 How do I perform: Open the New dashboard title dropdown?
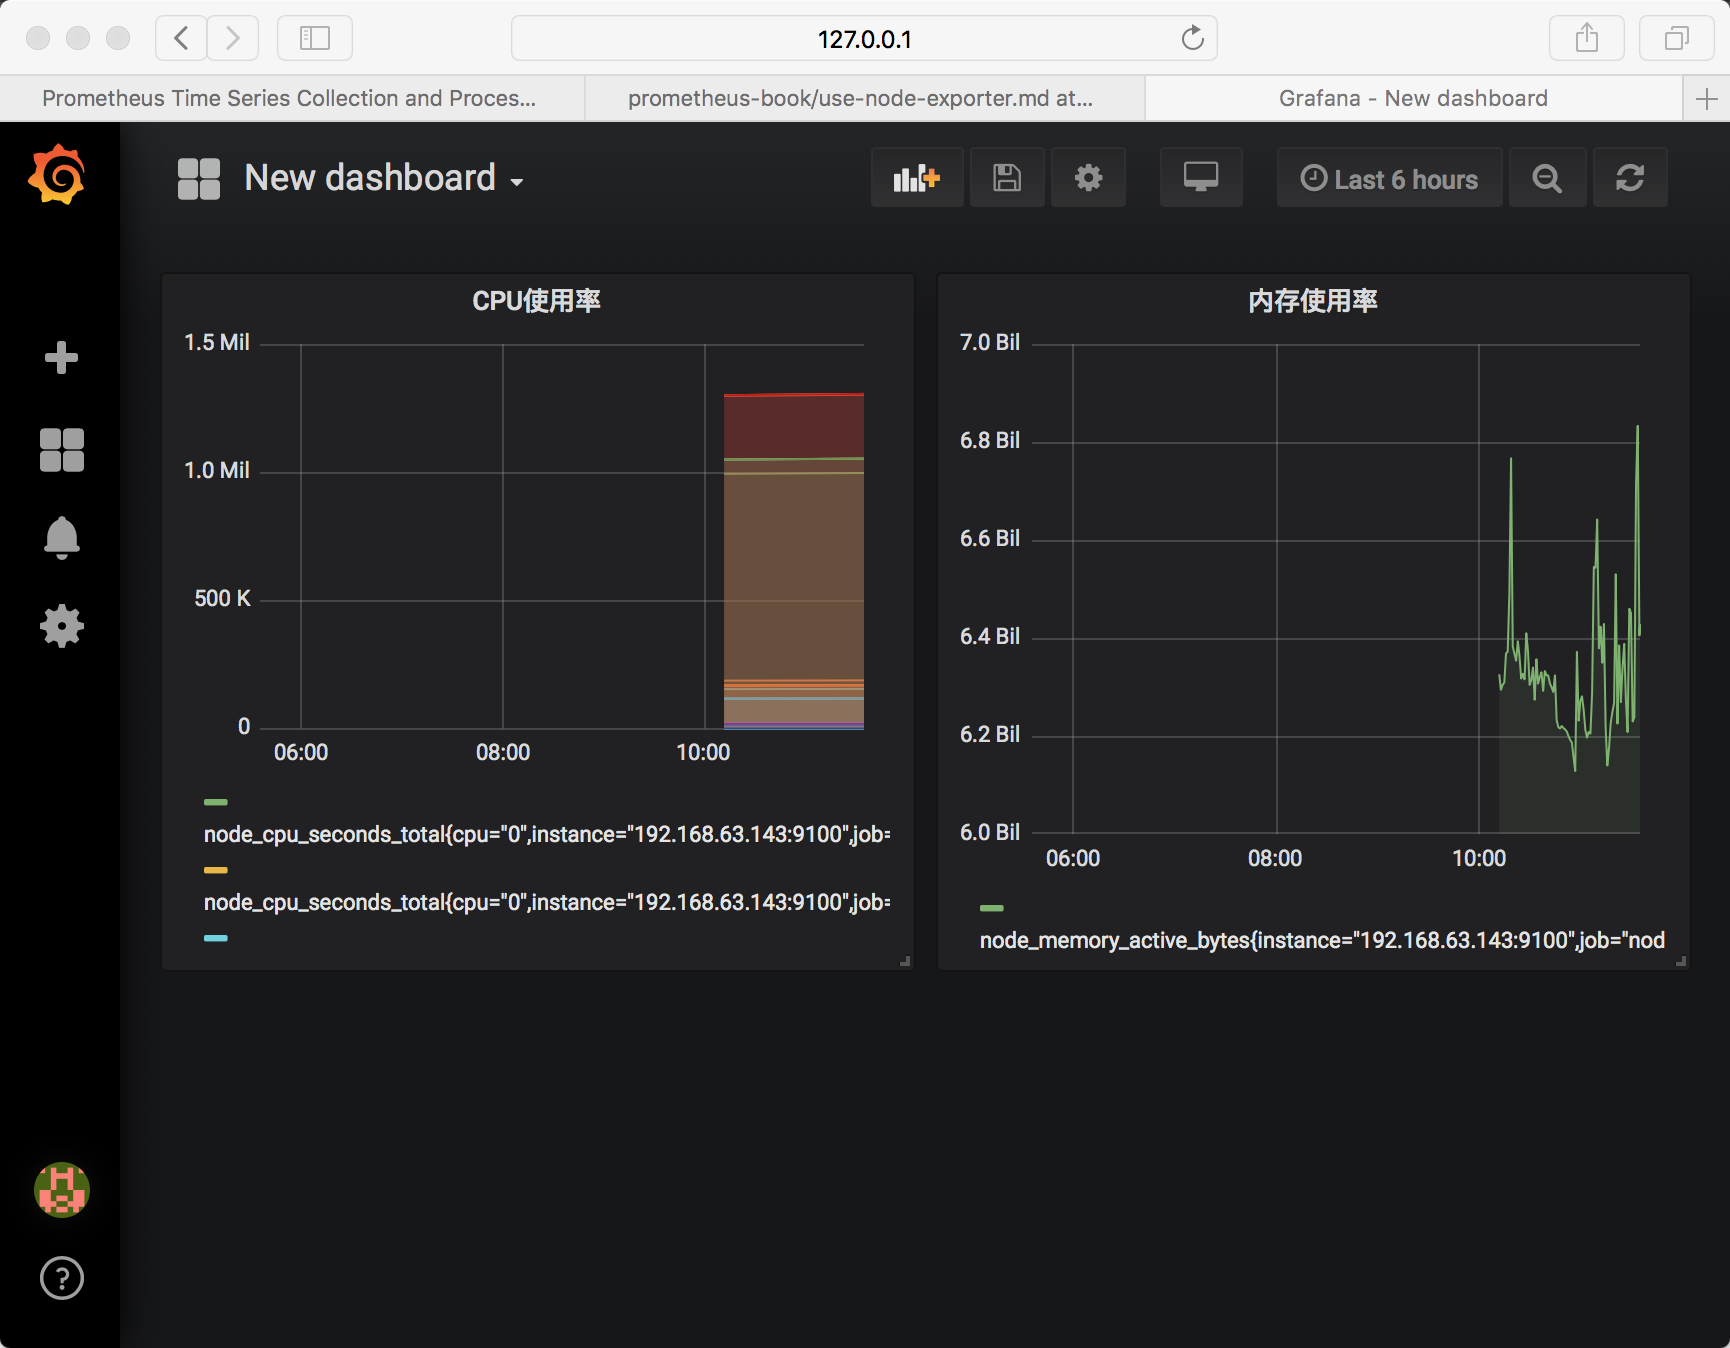point(384,178)
